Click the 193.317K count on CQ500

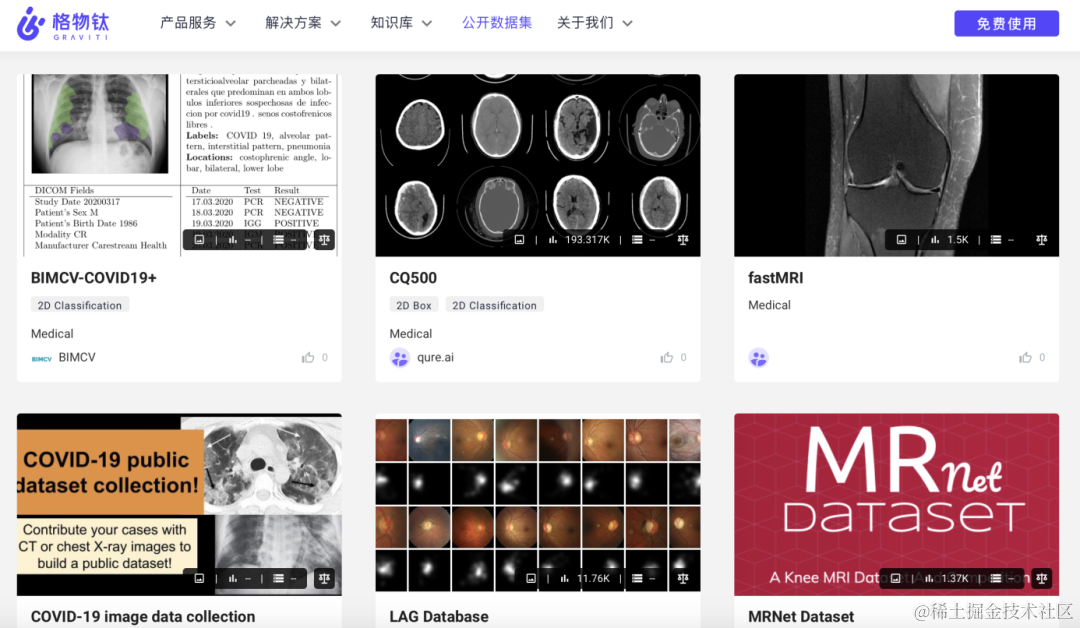(x=588, y=240)
